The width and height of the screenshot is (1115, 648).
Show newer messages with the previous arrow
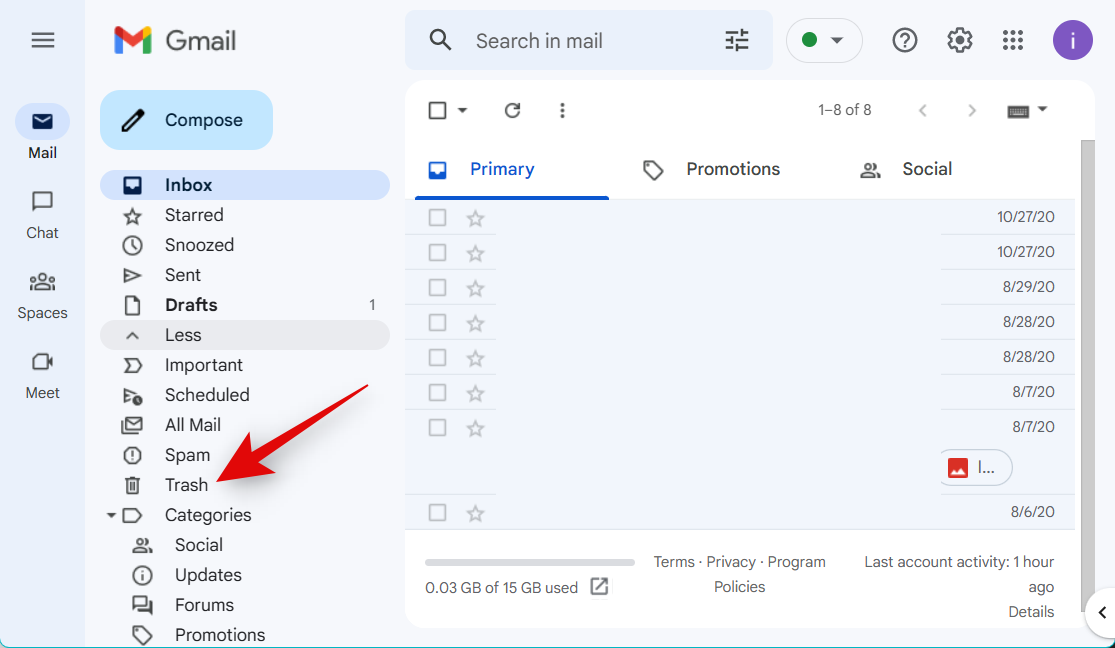click(x=923, y=110)
